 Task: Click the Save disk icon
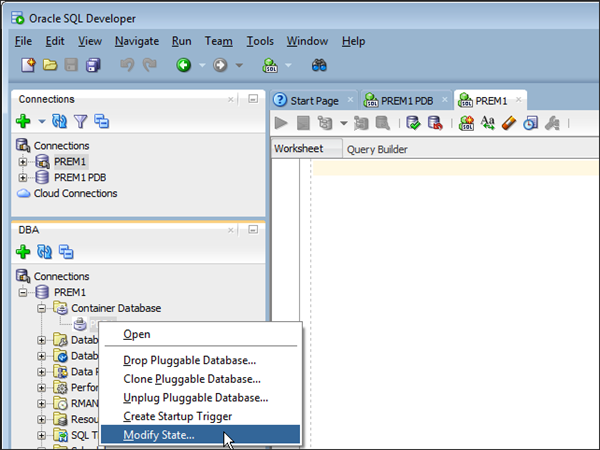[71, 65]
